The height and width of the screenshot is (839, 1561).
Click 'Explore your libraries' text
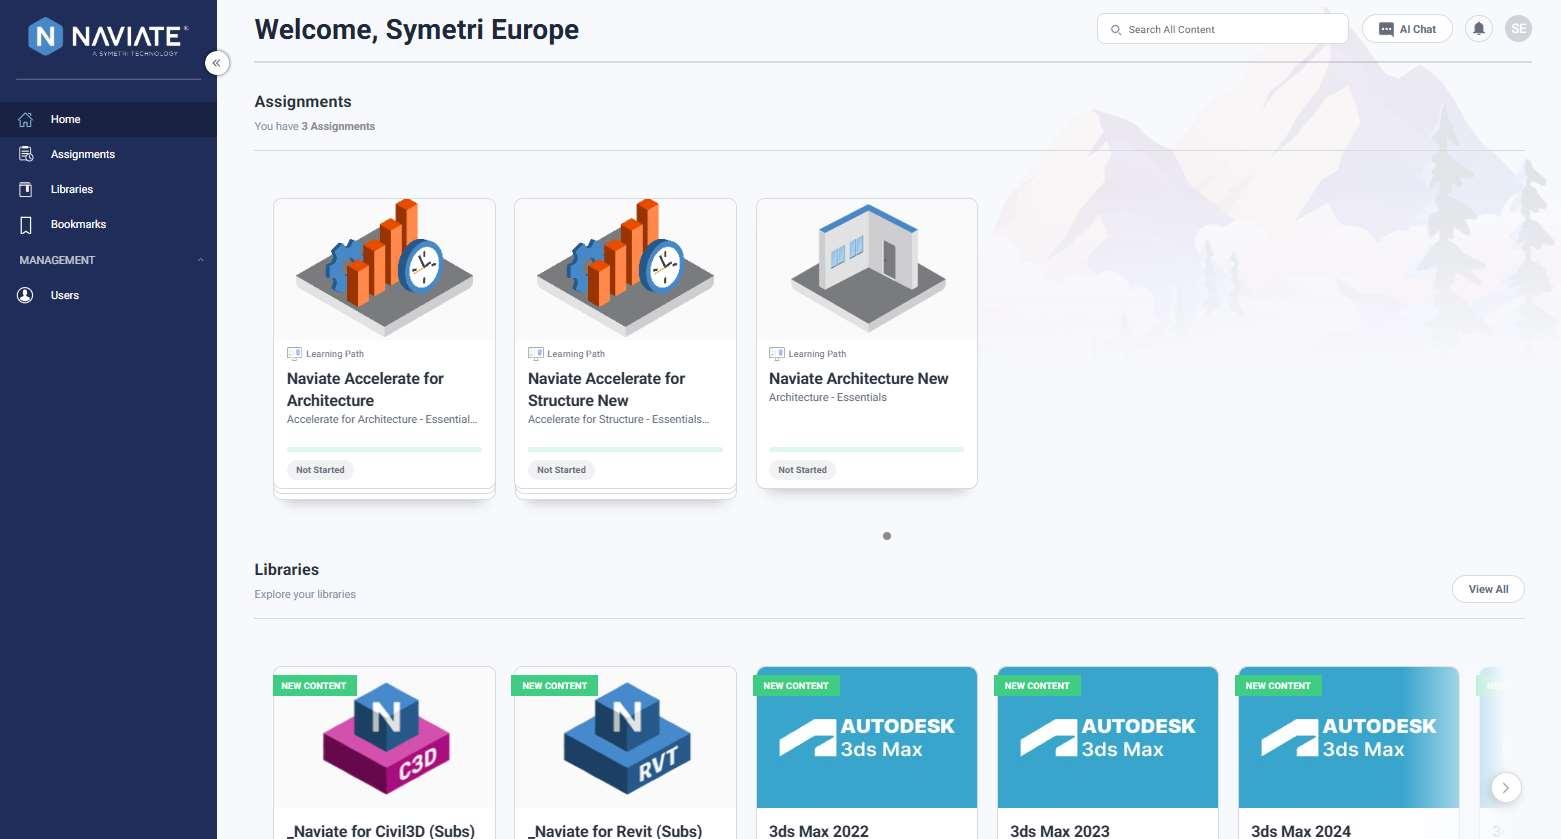click(x=305, y=594)
